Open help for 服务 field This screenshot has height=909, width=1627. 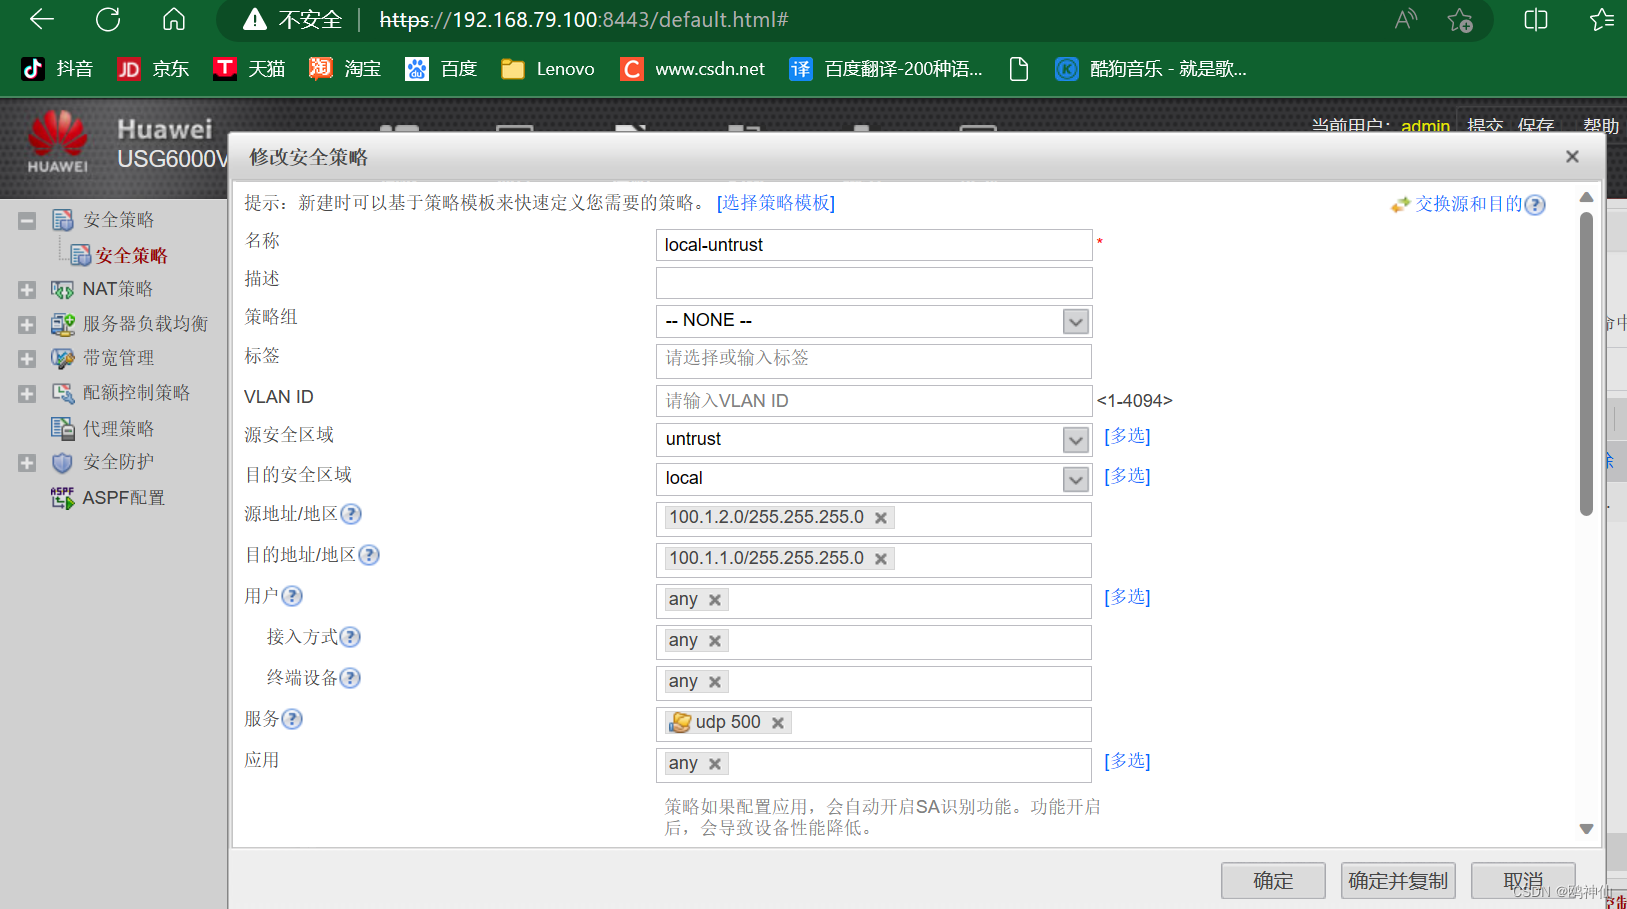pyautogui.click(x=292, y=719)
